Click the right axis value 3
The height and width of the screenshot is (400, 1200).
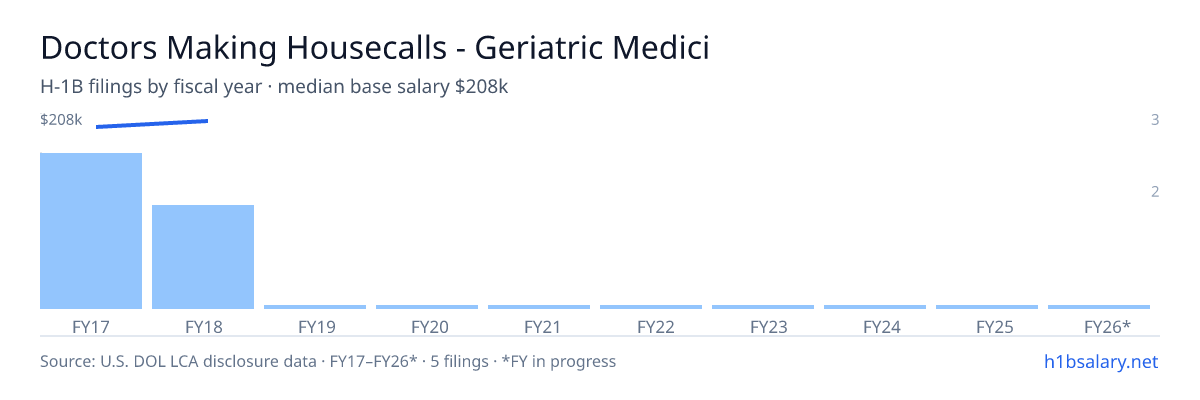coord(1155,120)
